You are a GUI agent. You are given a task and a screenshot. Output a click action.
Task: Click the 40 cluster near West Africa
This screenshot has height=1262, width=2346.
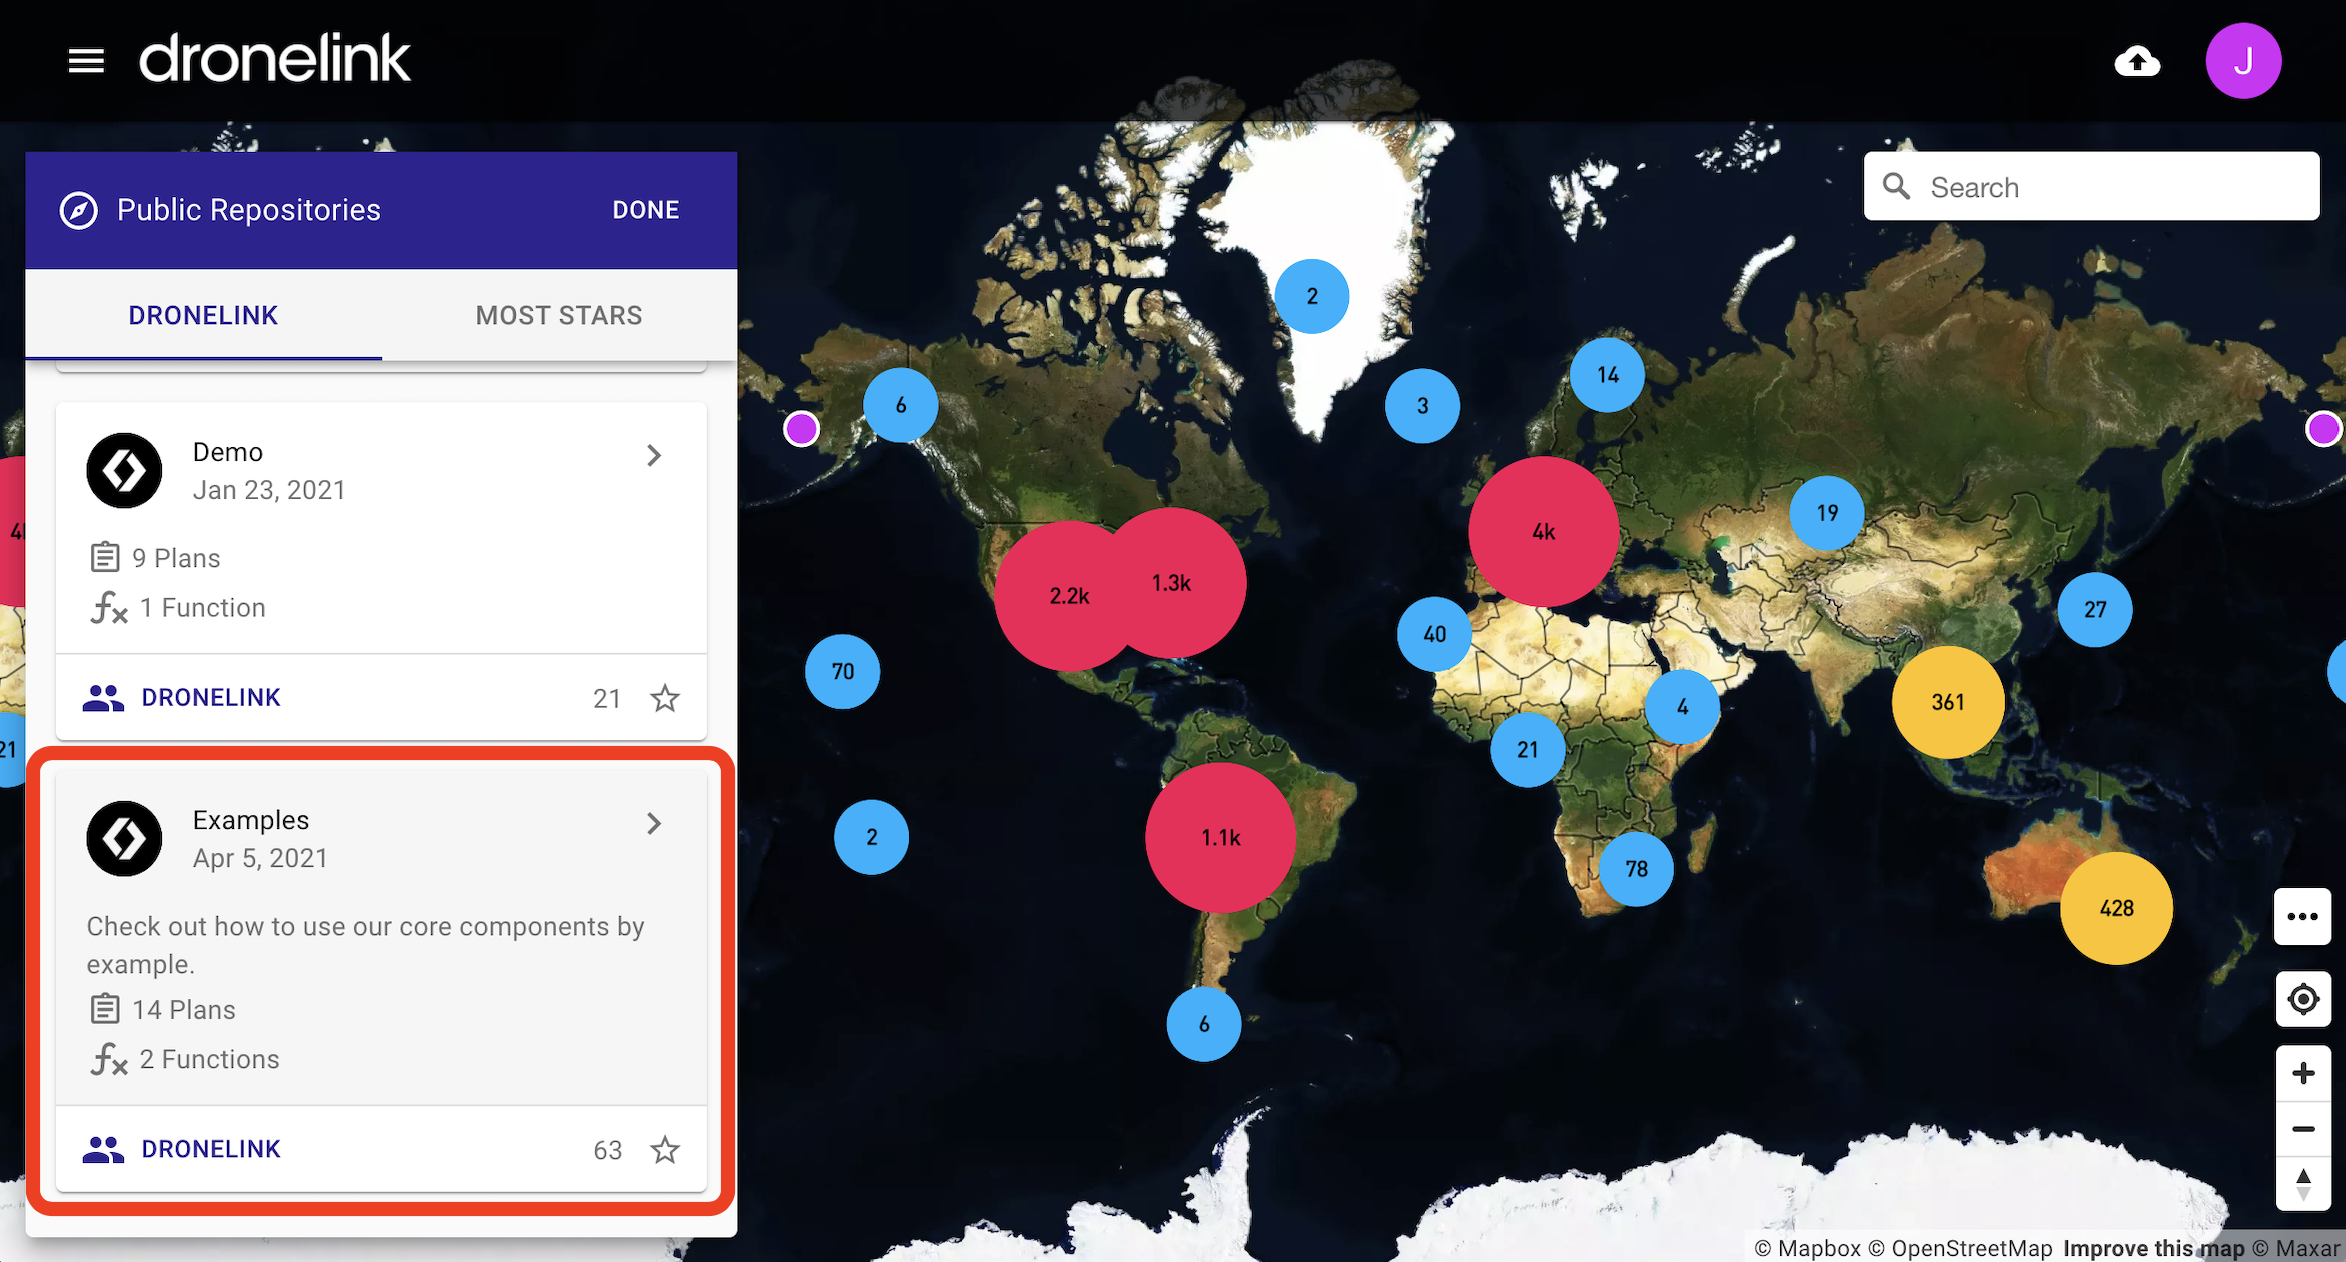[x=1435, y=634]
